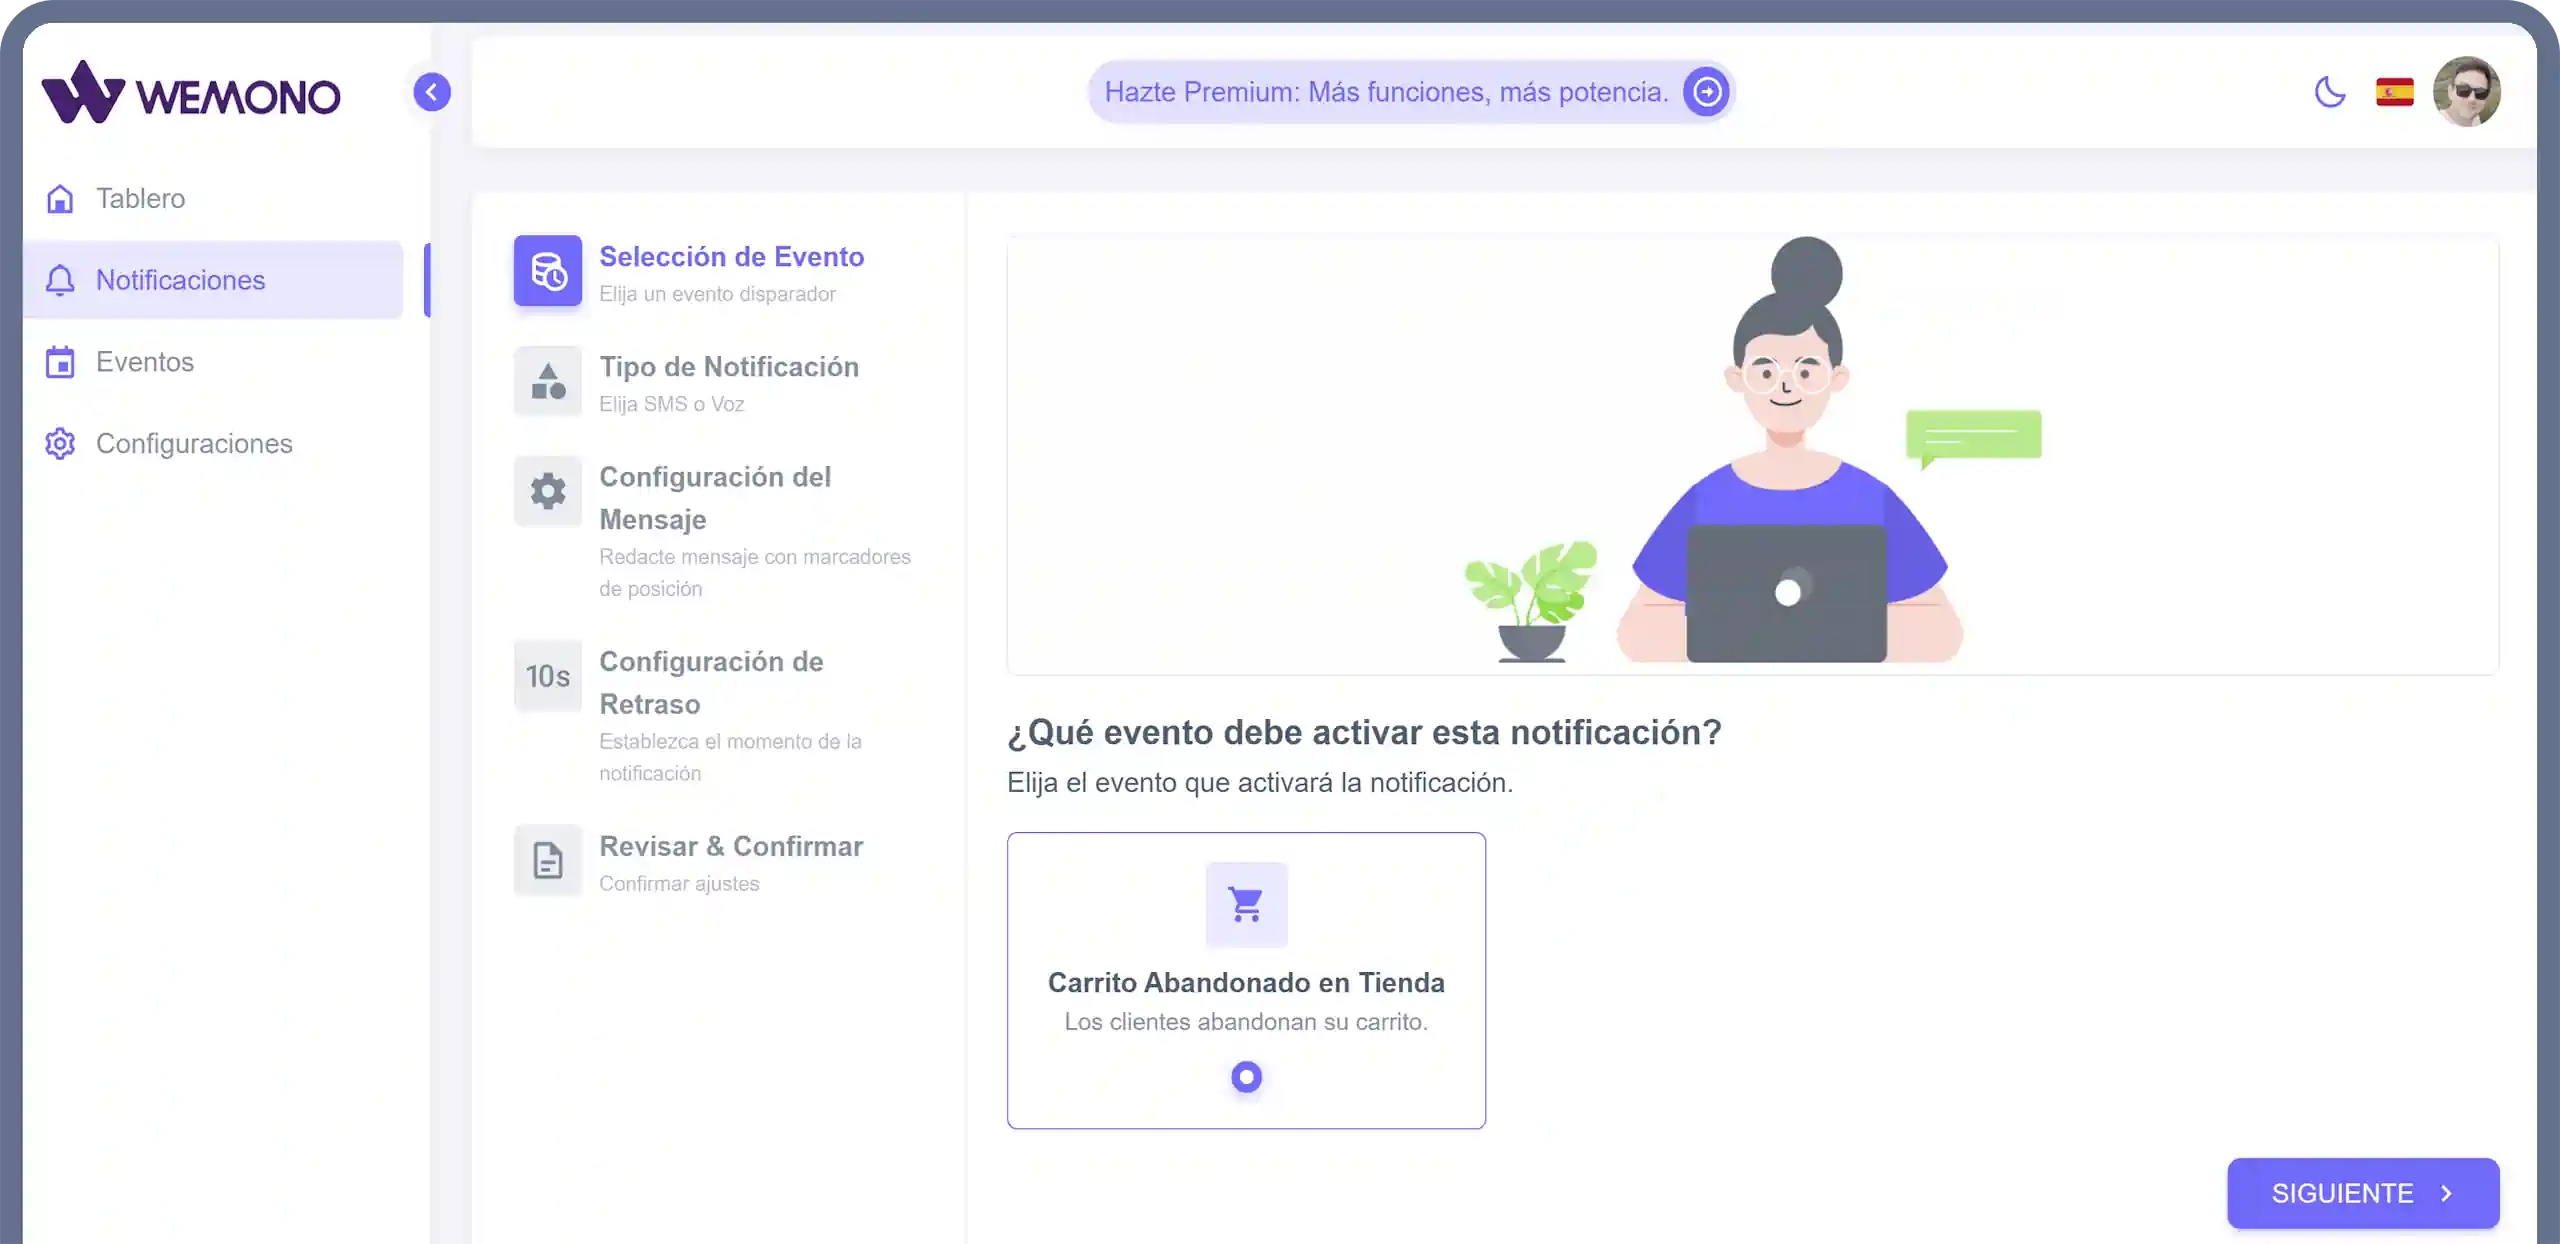Click the Selección de Evento step icon
The image size is (2560, 1244).
point(547,271)
